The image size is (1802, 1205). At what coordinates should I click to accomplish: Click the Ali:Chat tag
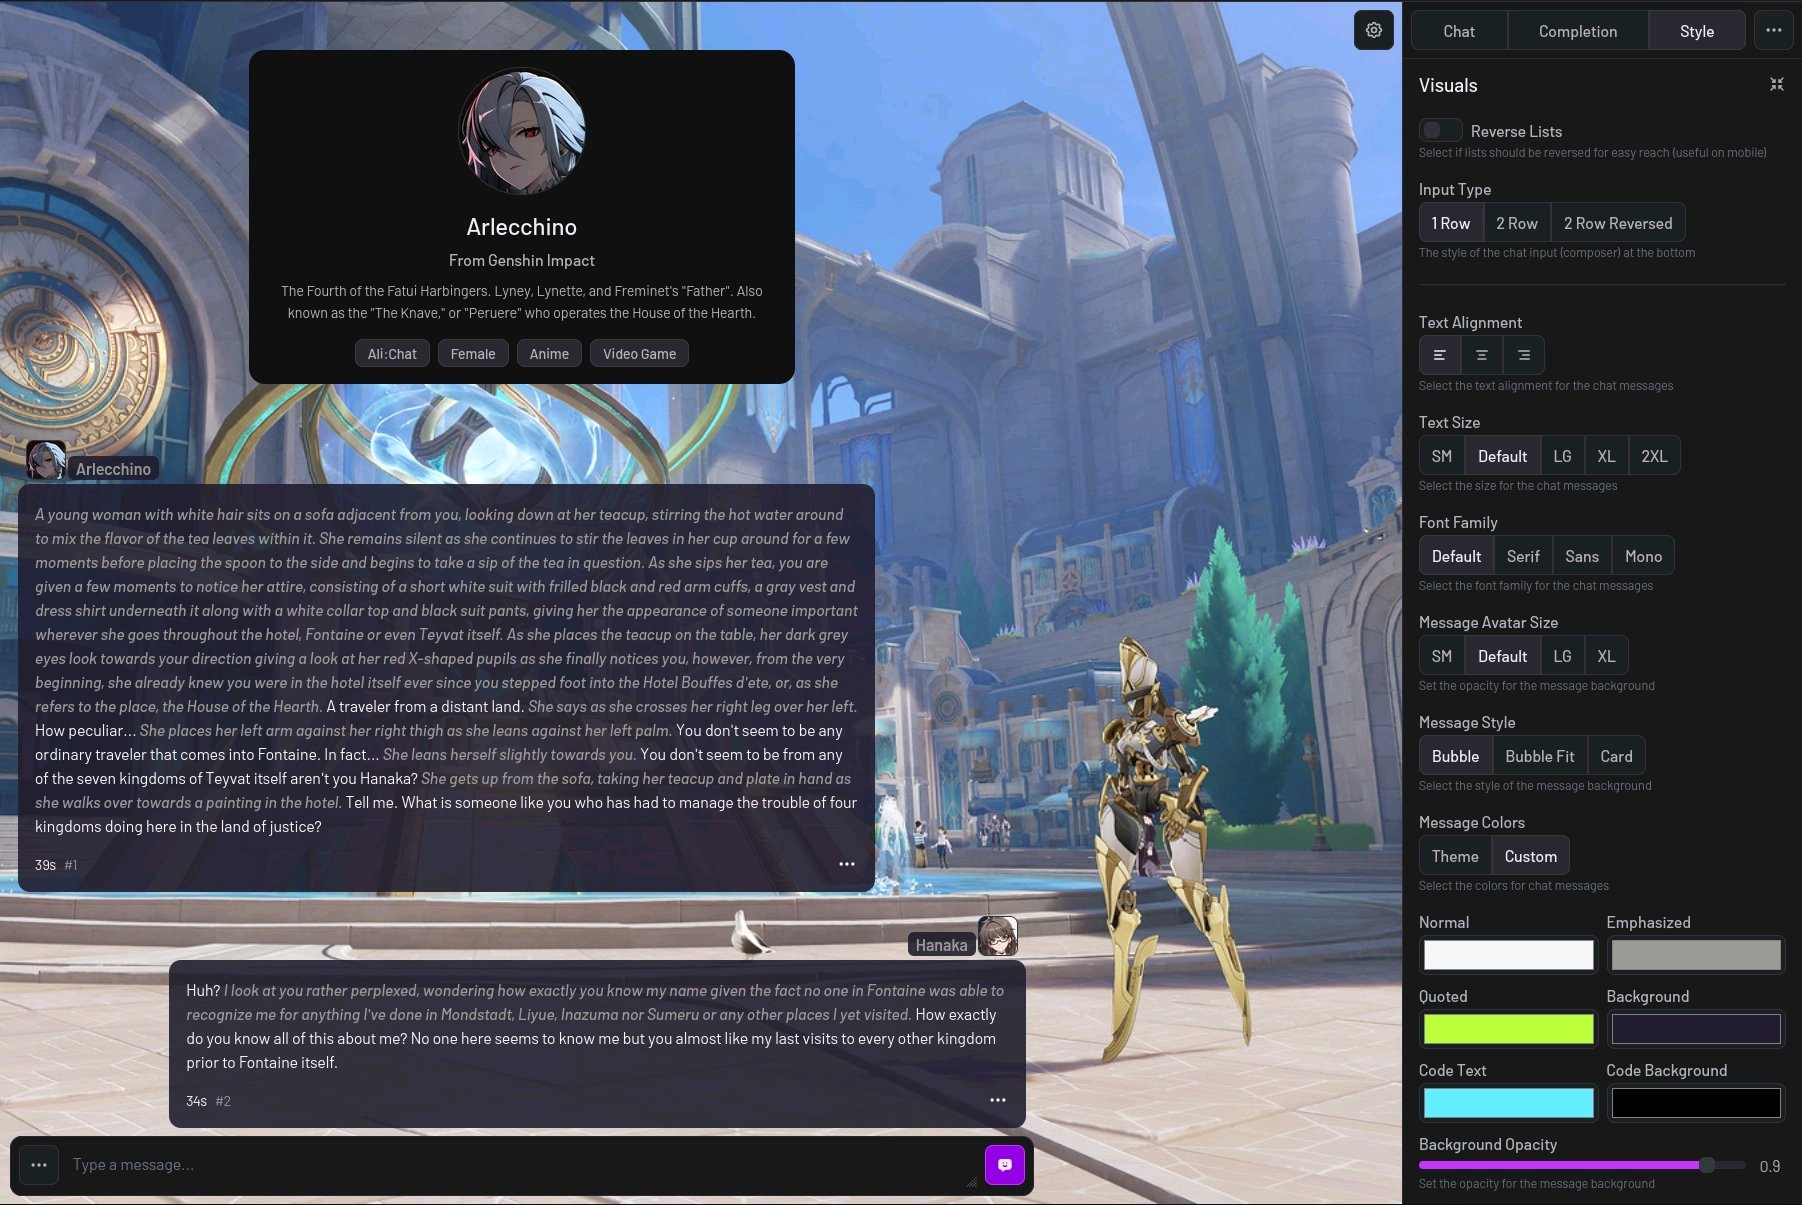(392, 354)
